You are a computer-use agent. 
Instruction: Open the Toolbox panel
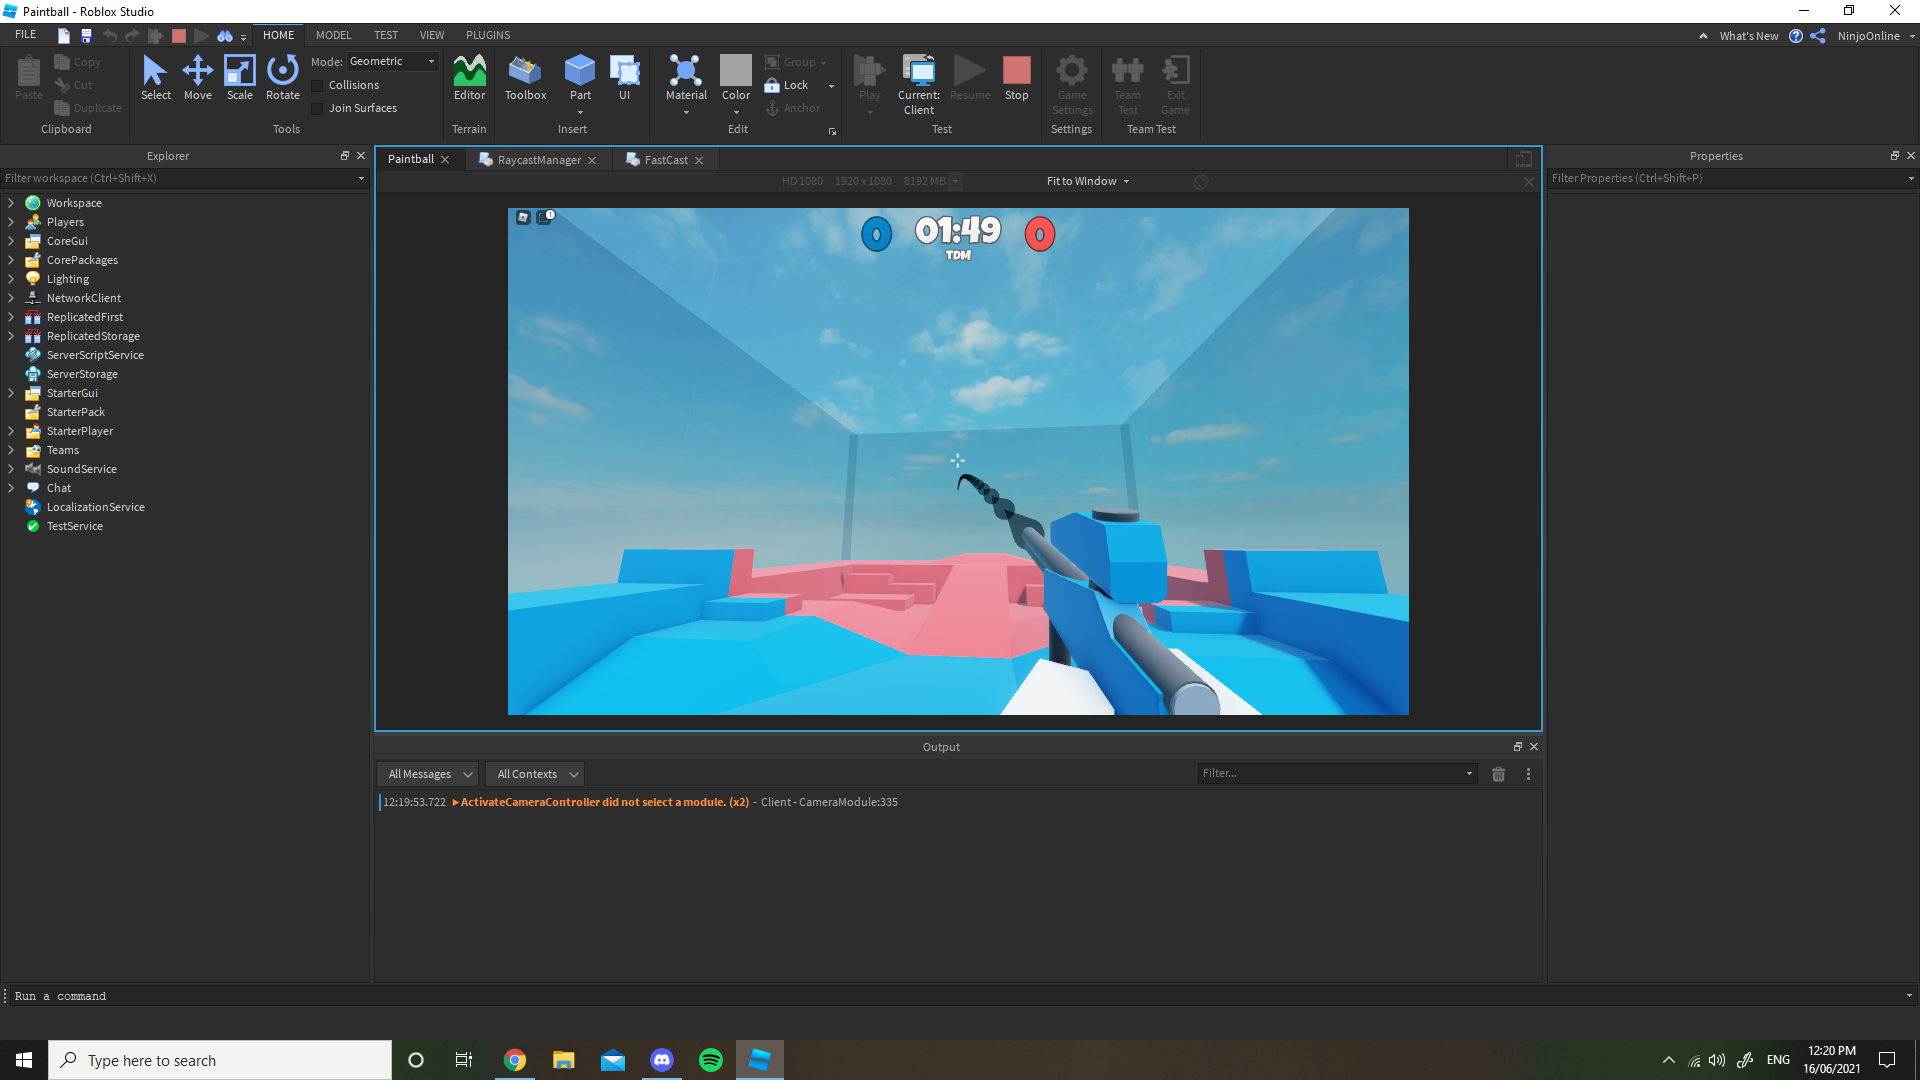click(x=525, y=77)
